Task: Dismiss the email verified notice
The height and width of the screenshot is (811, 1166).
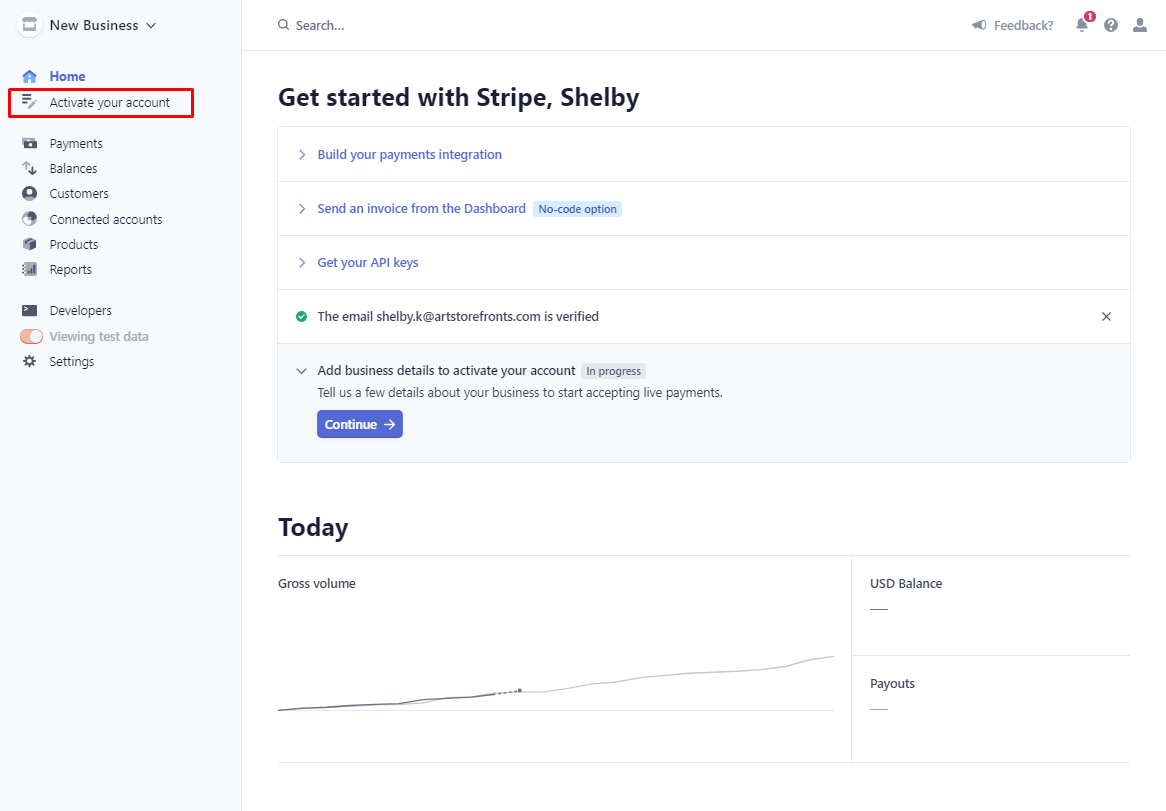Action: [x=1107, y=317]
